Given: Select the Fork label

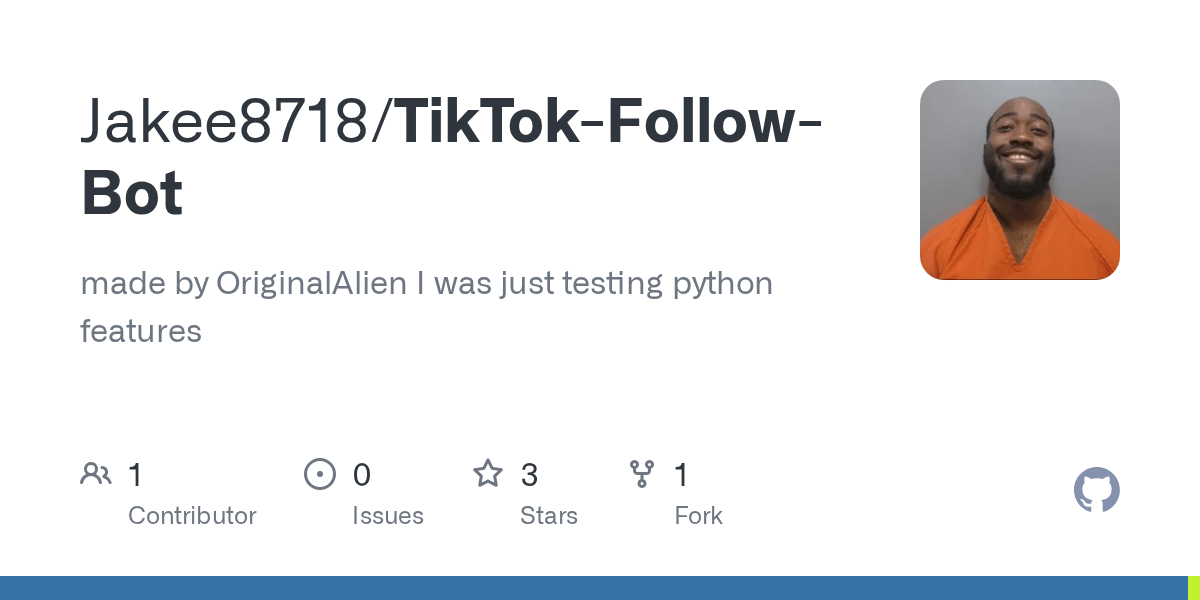Looking at the screenshot, I should [698, 516].
